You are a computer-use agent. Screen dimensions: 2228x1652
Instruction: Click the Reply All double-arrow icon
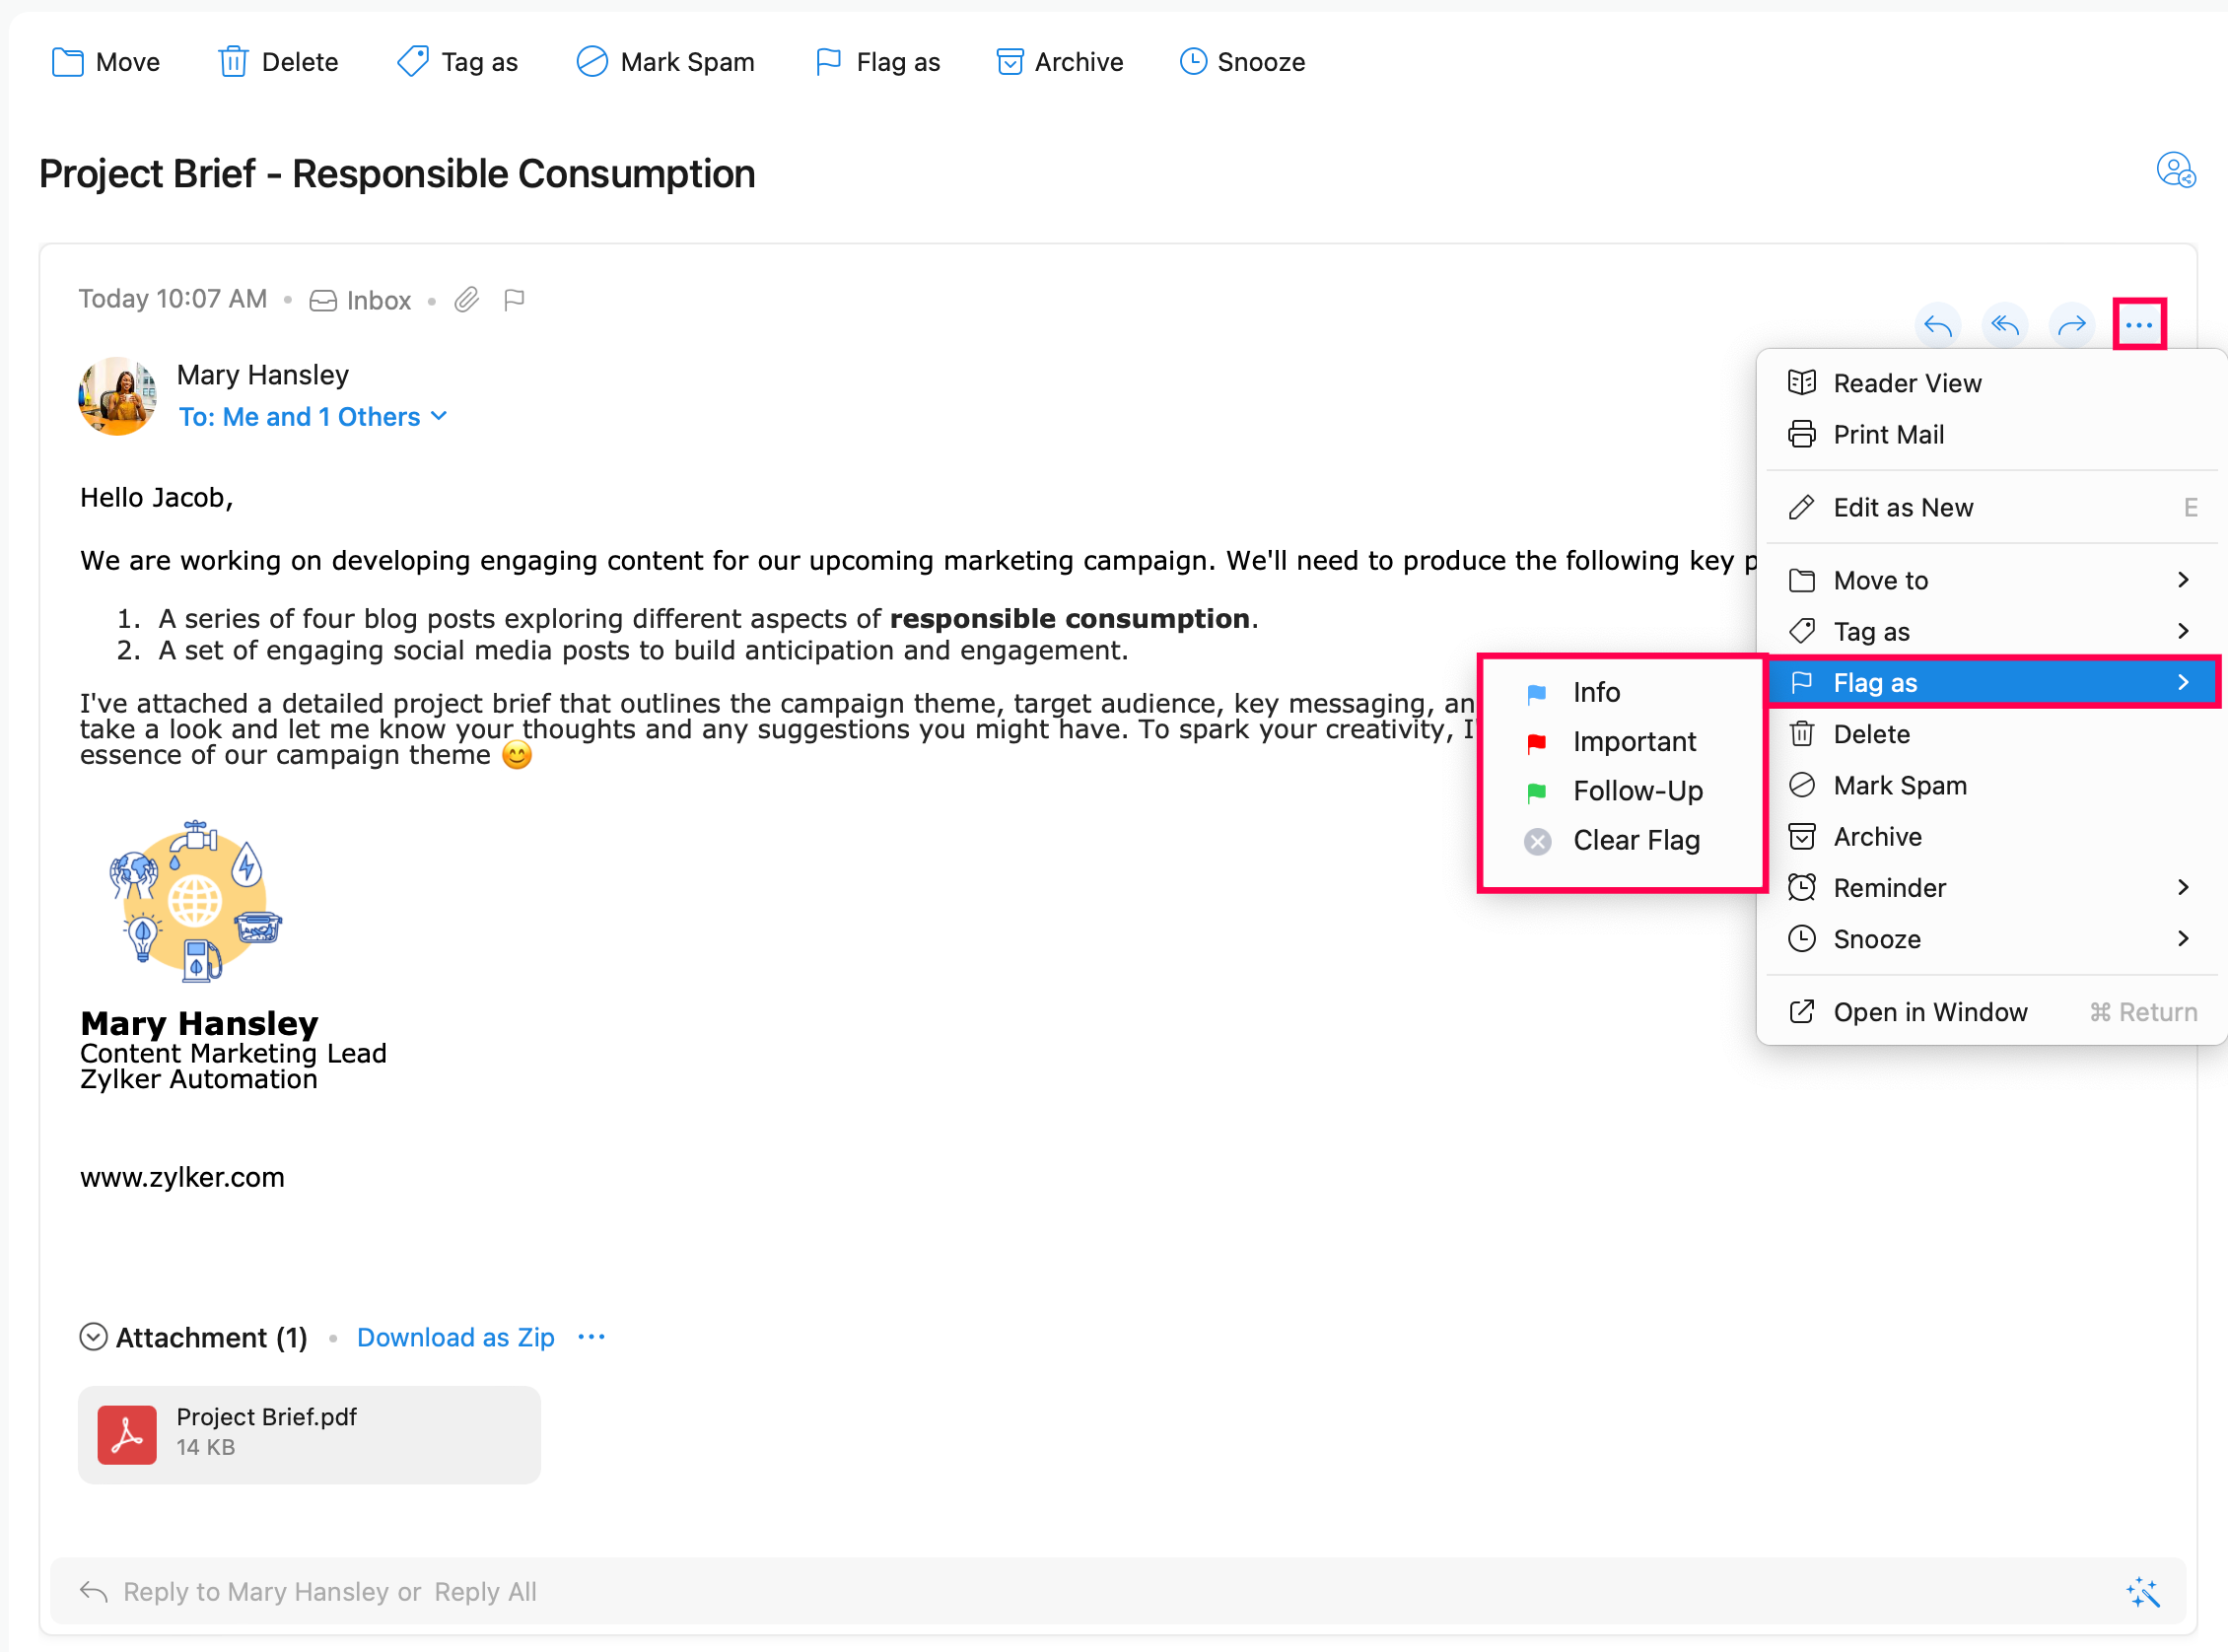click(2004, 325)
